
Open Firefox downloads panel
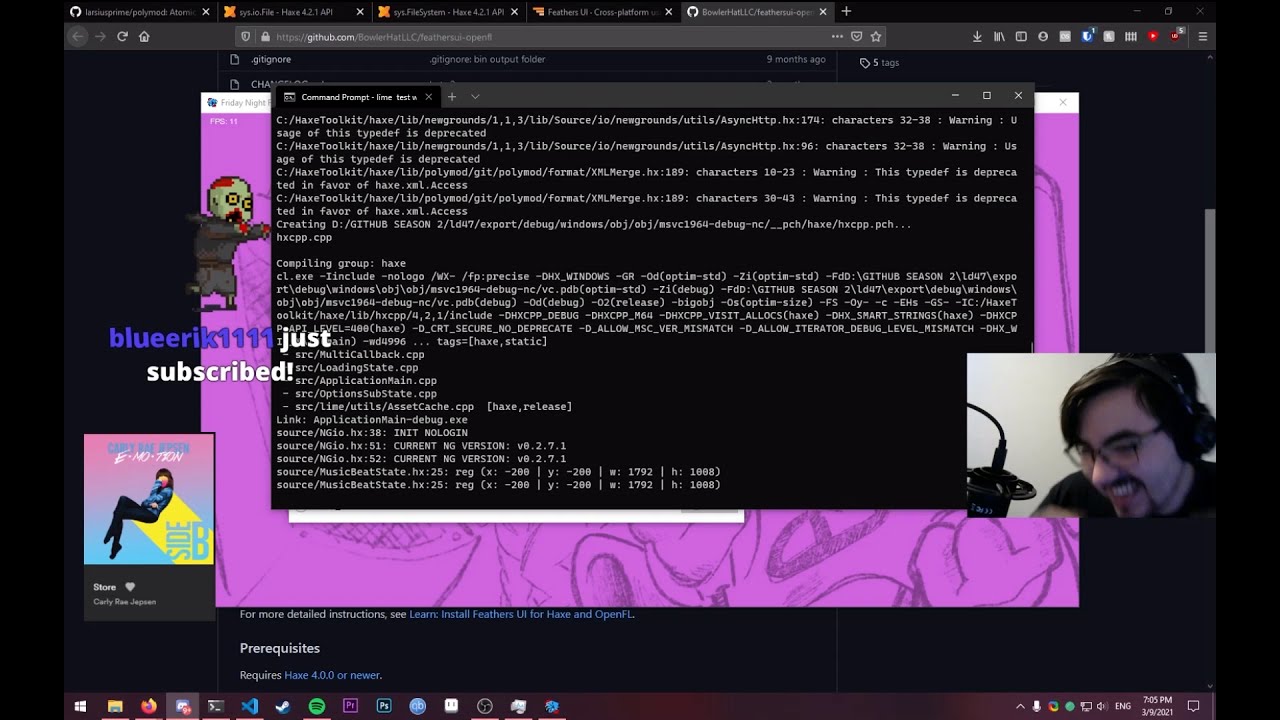pos(977,36)
